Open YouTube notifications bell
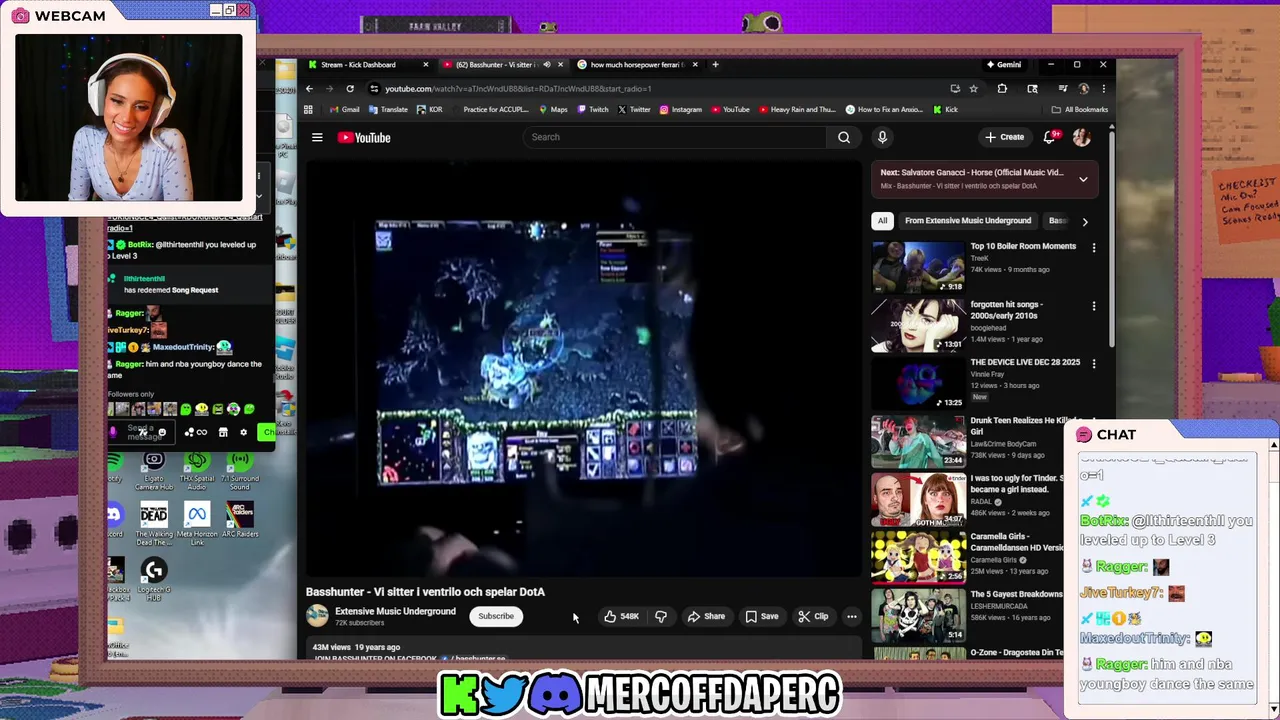Image resolution: width=1280 pixels, height=720 pixels. coord(1049,137)
